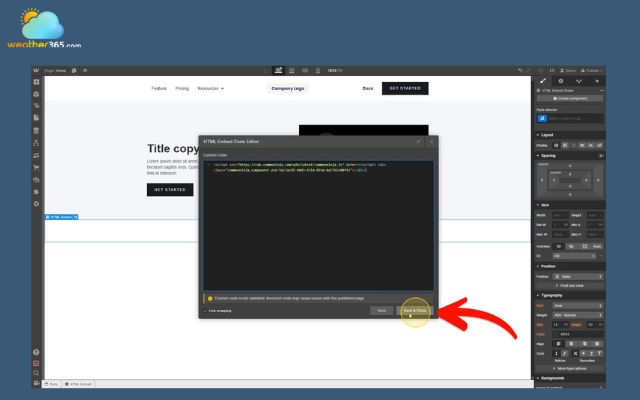Click the Share button in top bar
Screen dimensions: 640x400
click(x=568, y=71)
